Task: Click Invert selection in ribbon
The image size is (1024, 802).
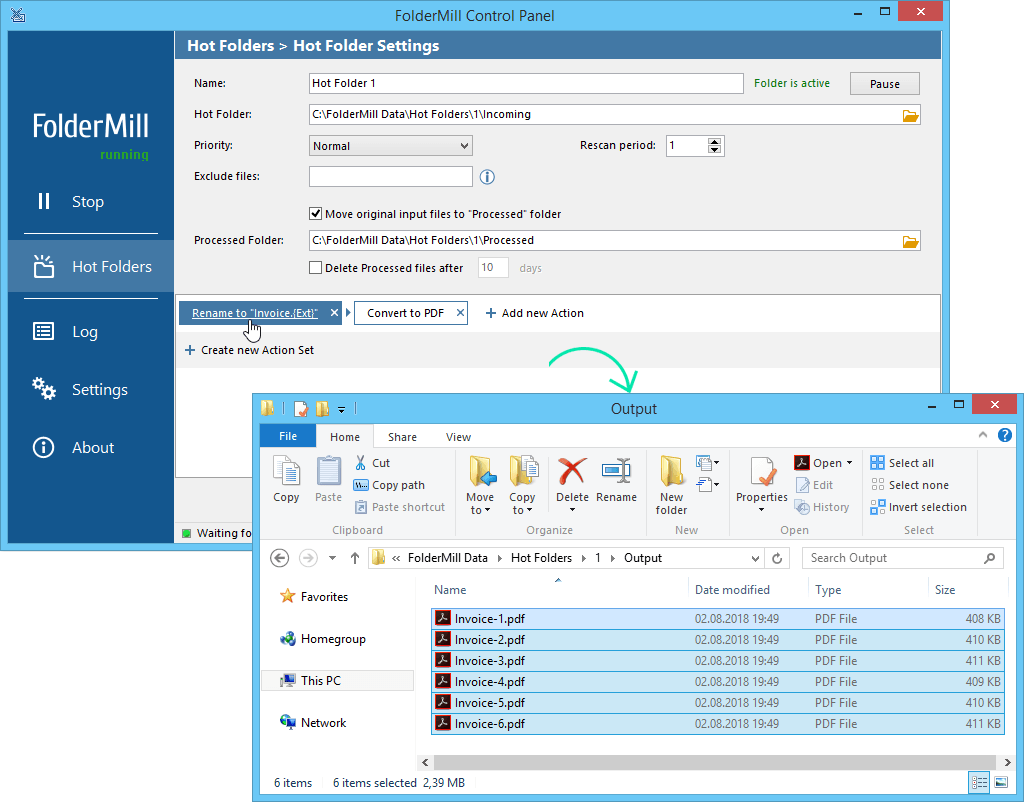Action: 918,507
